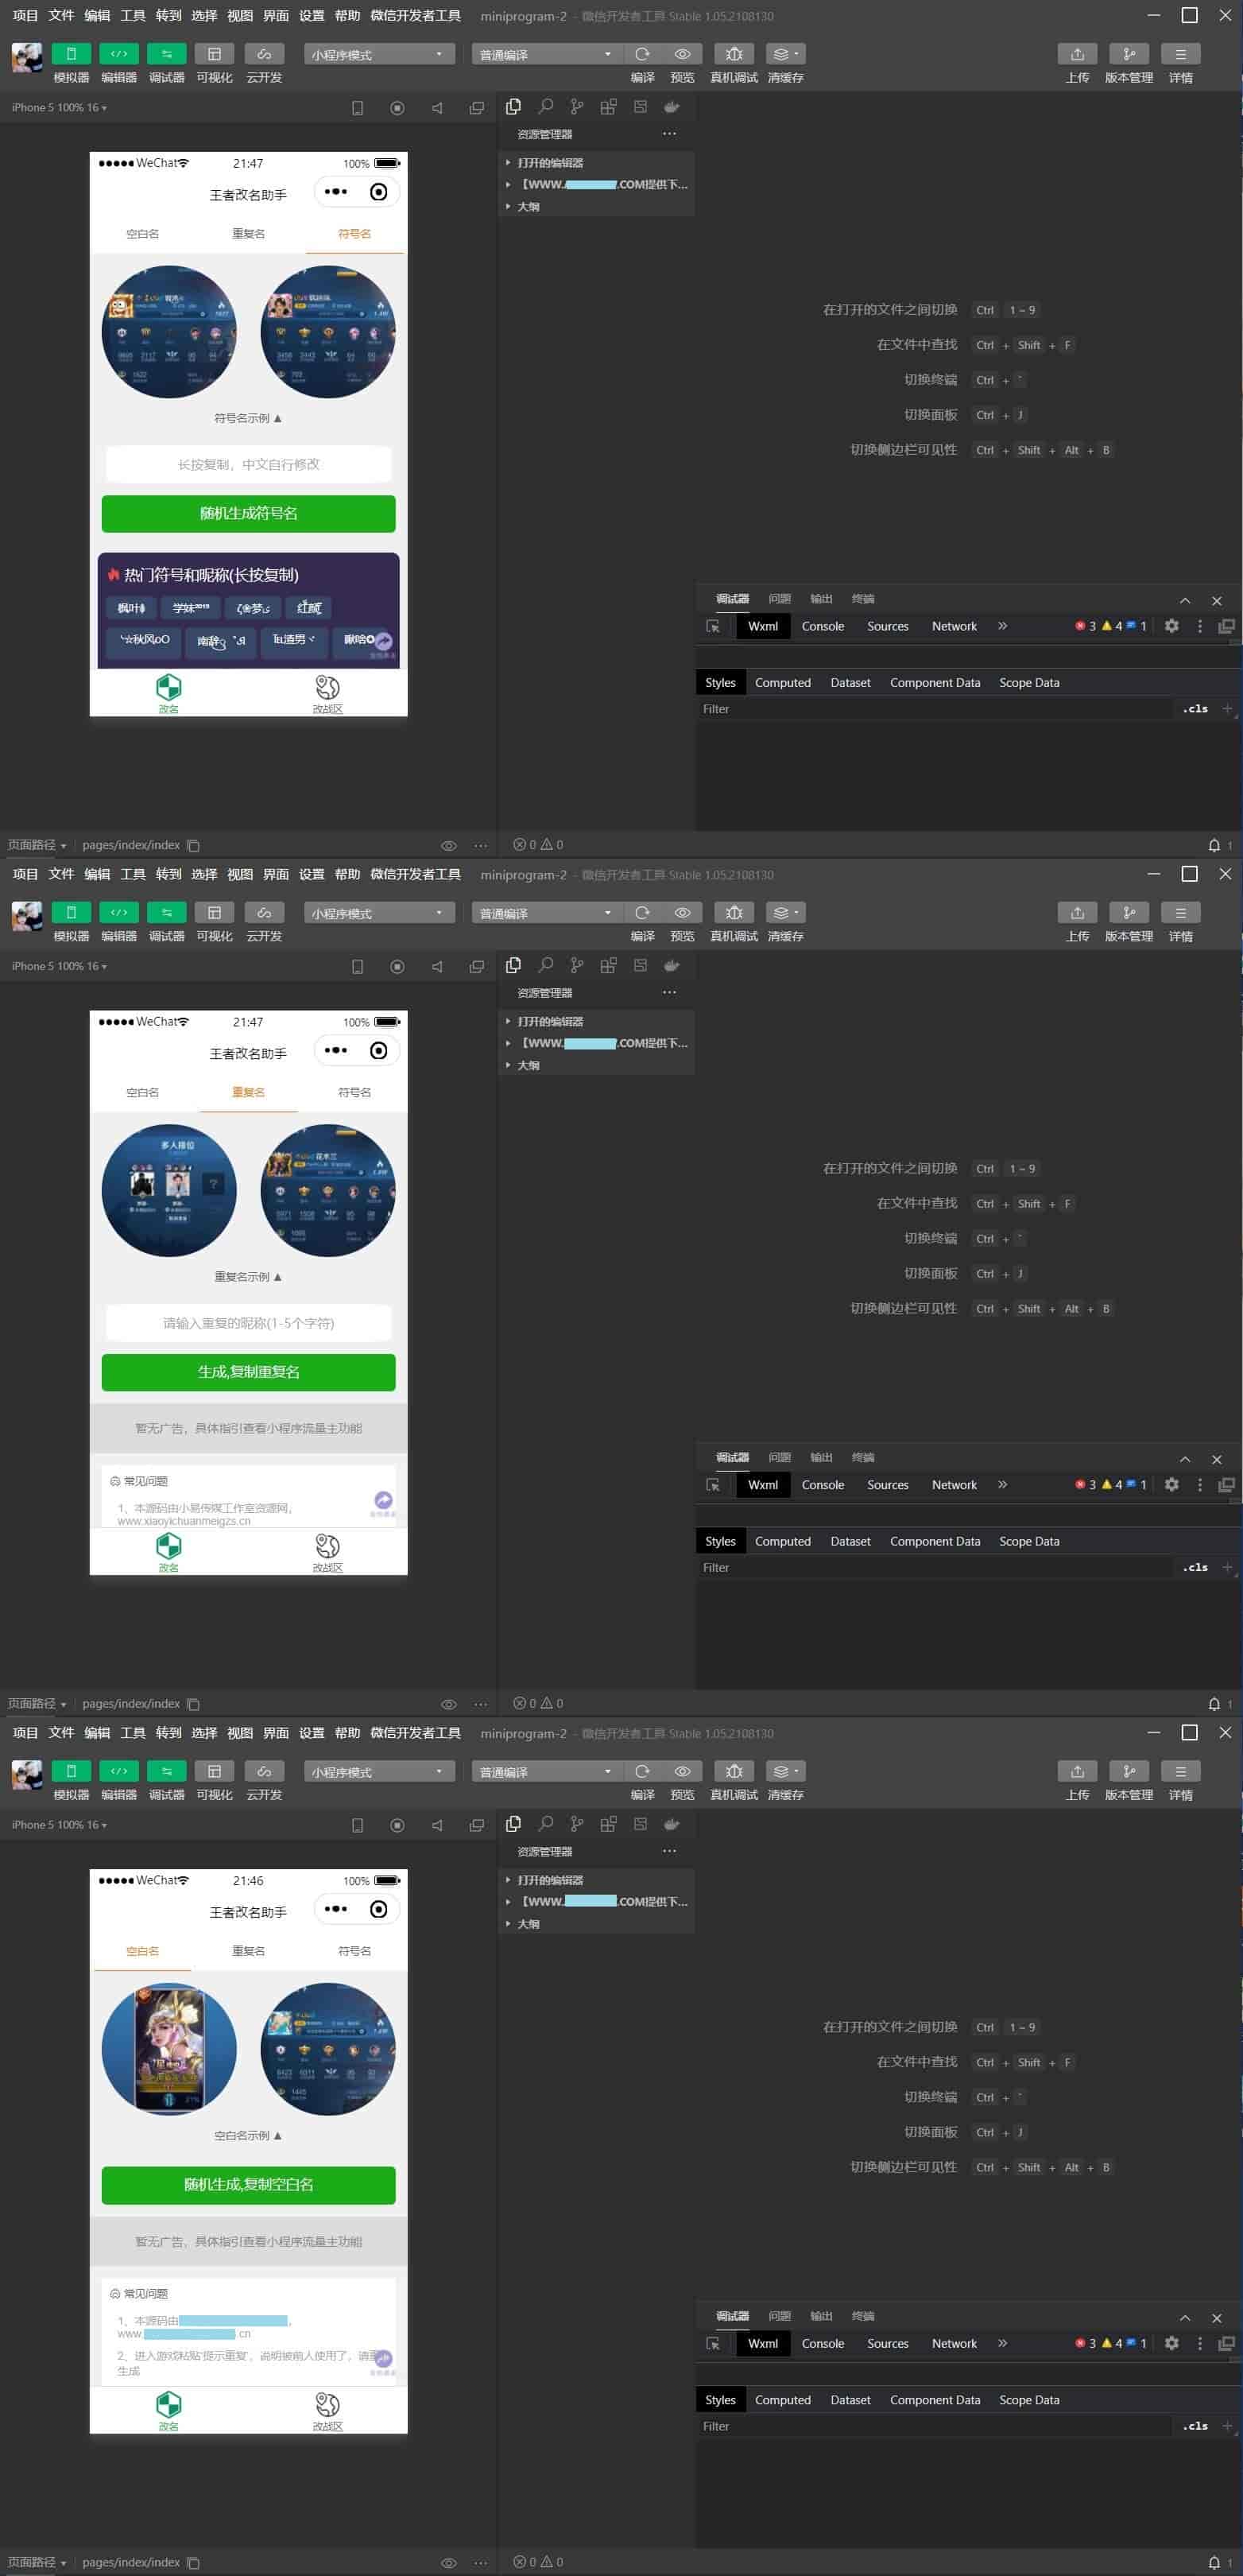Click notification bell in top window status bar

(x=1214, y=845)
